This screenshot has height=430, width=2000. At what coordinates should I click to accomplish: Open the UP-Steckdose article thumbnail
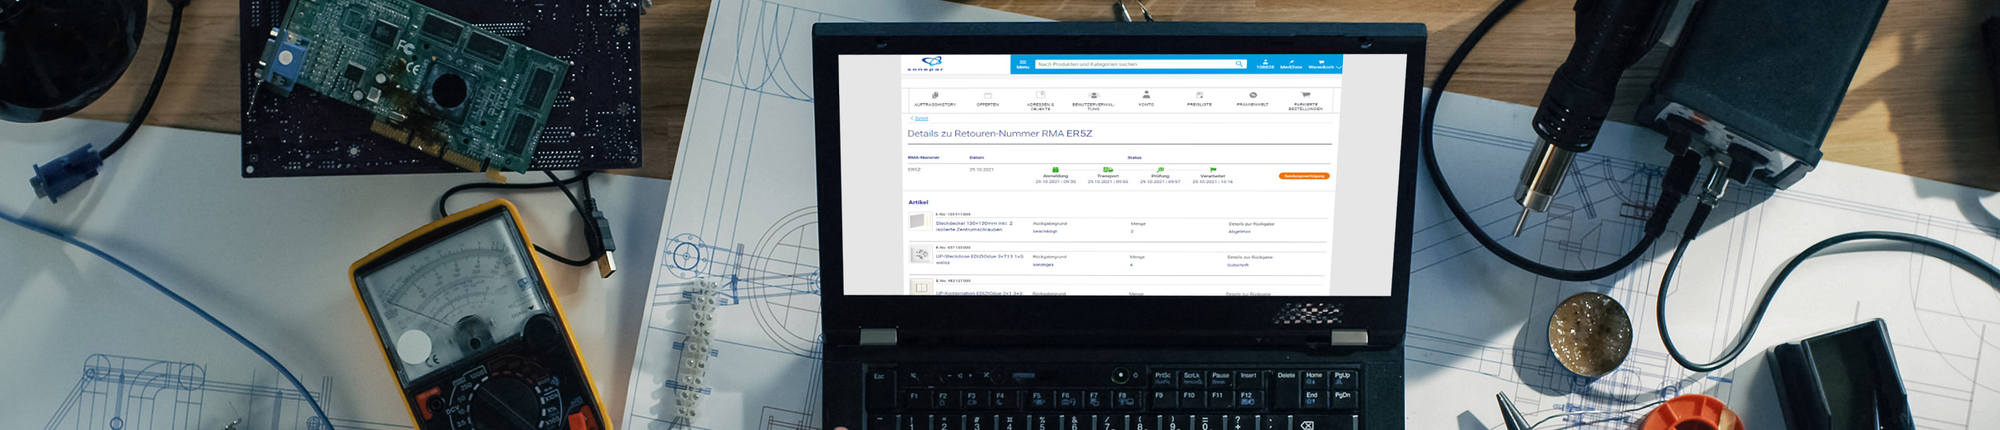pos(919,255)
